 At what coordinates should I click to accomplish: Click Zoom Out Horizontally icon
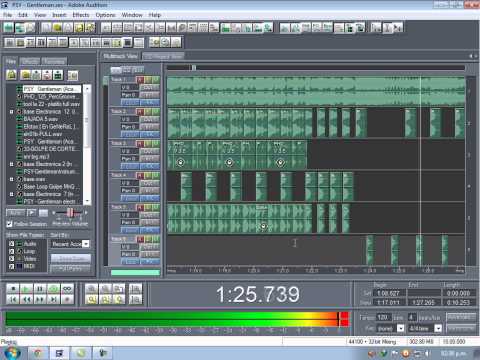(105, 289)
